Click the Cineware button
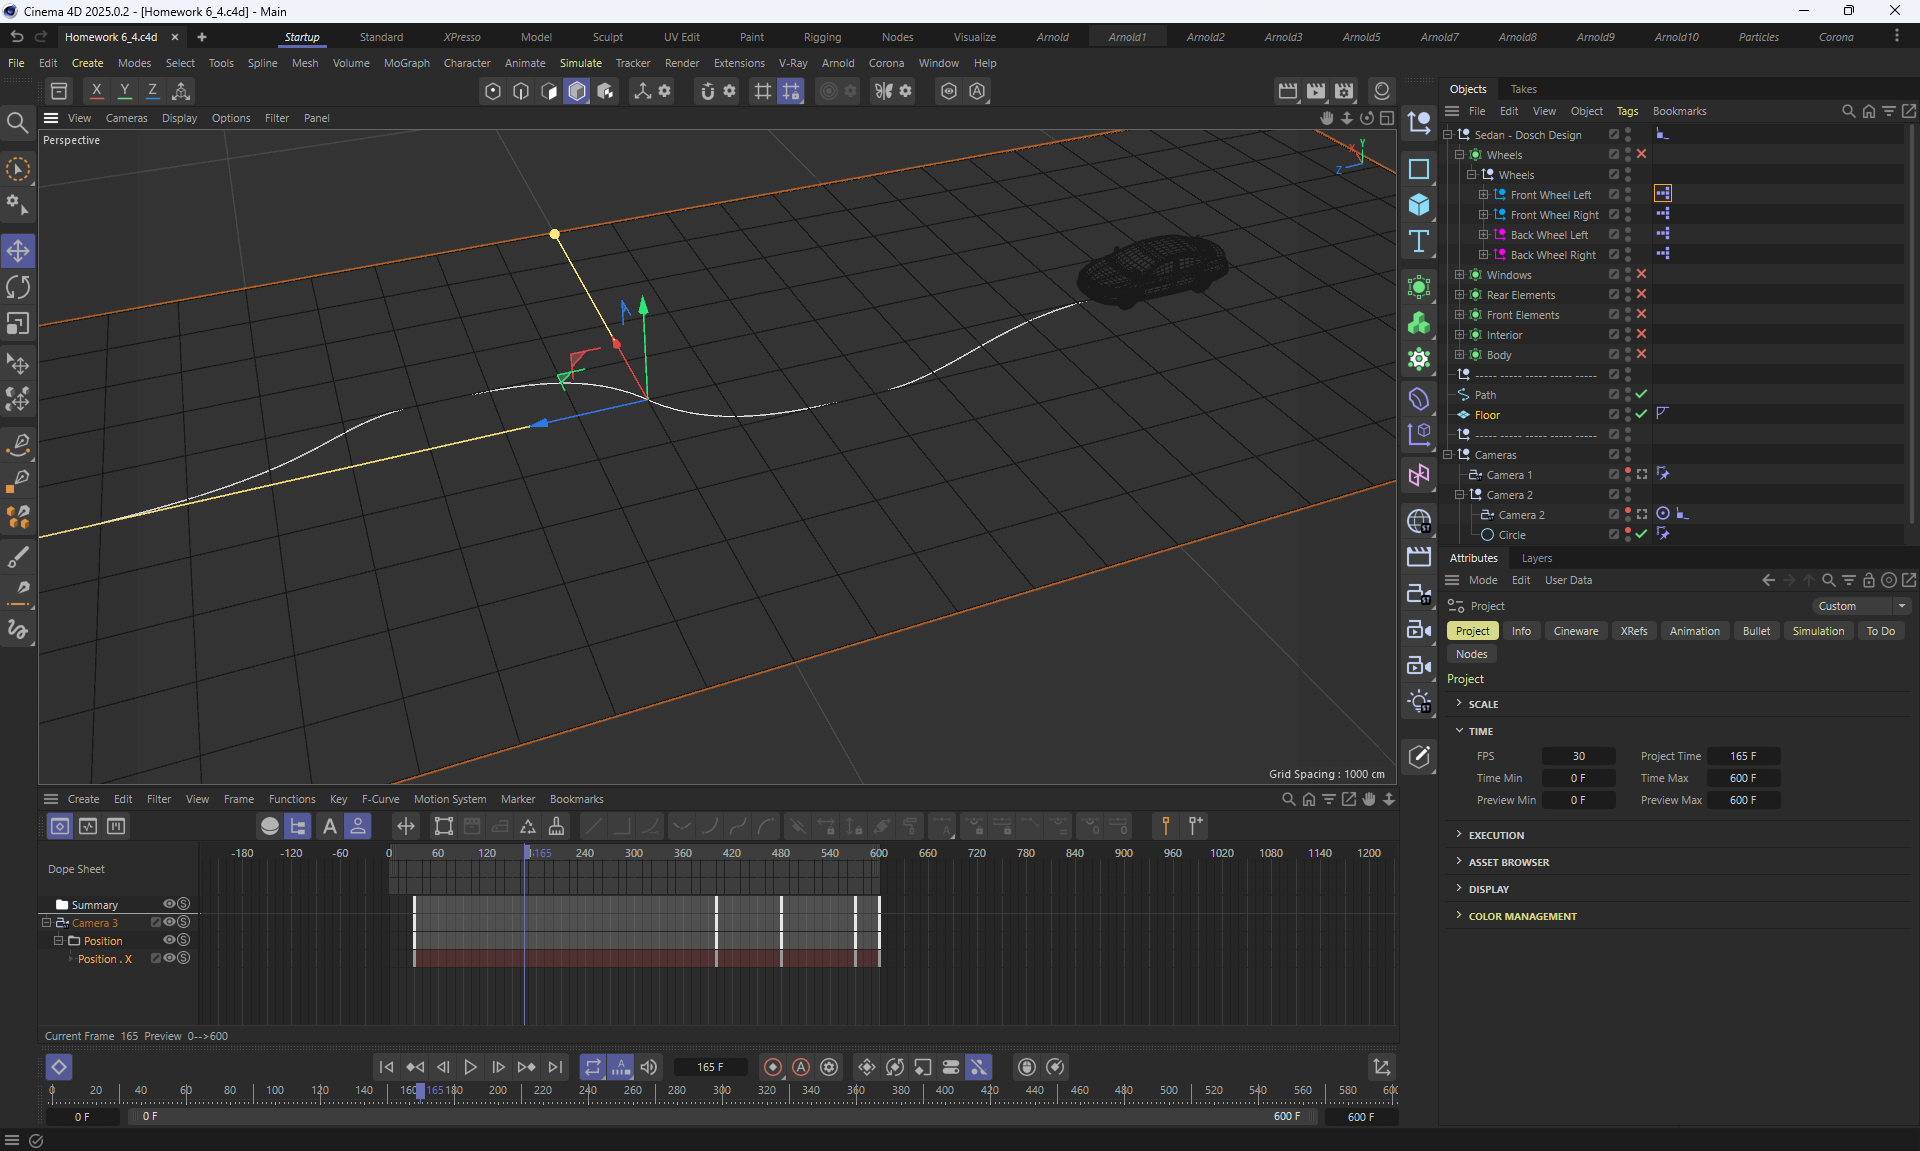Screen dimensions: 1920x1151 [1575, 631]
